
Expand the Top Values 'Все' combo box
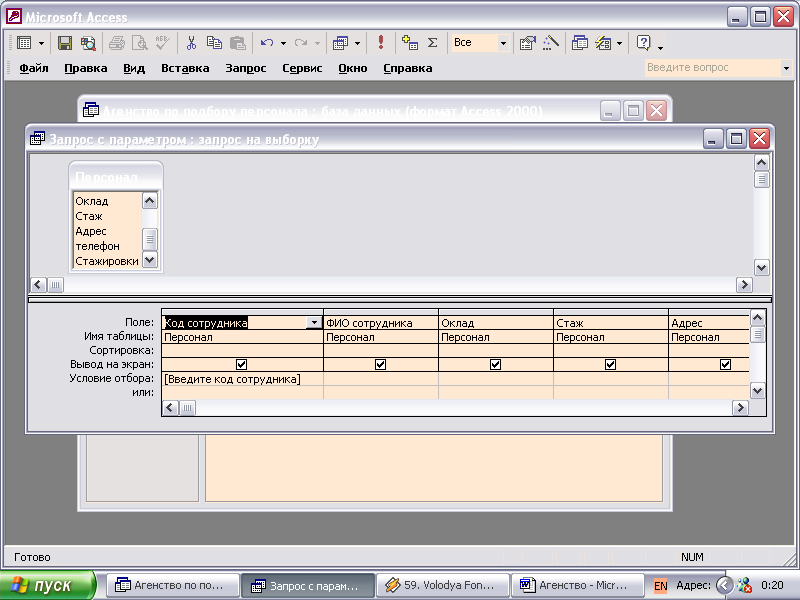(x=503, y=43)
